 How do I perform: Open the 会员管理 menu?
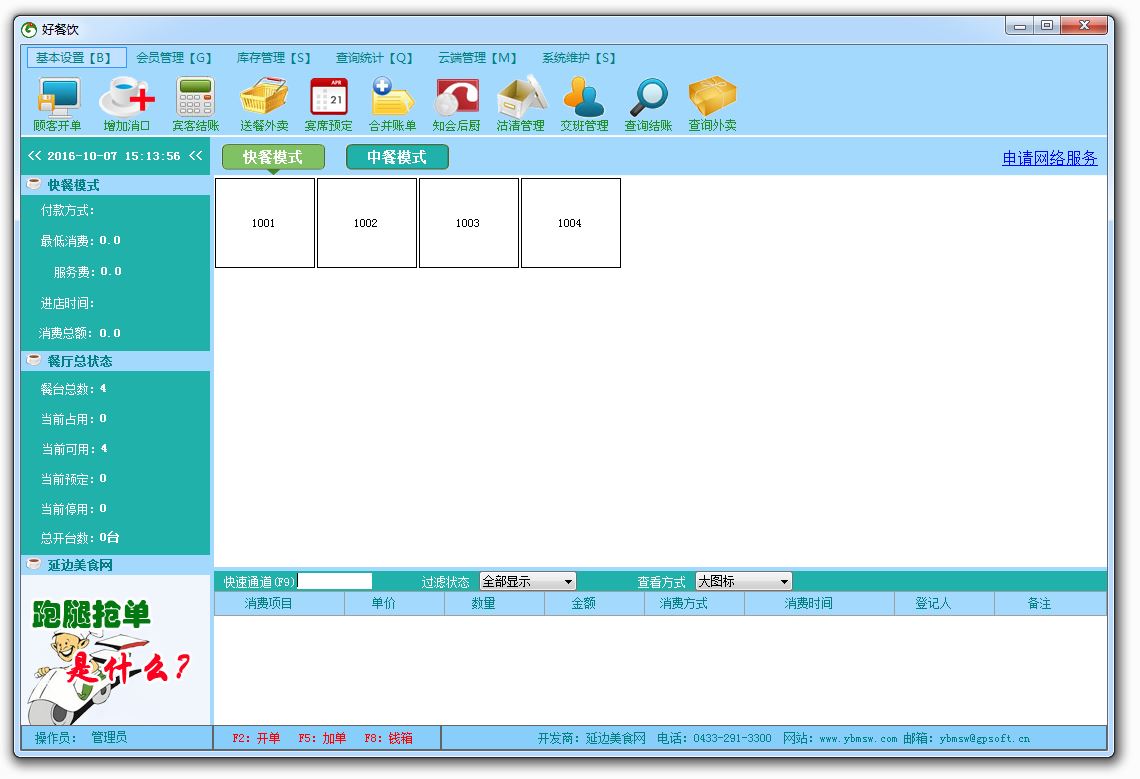coord(174,58)
